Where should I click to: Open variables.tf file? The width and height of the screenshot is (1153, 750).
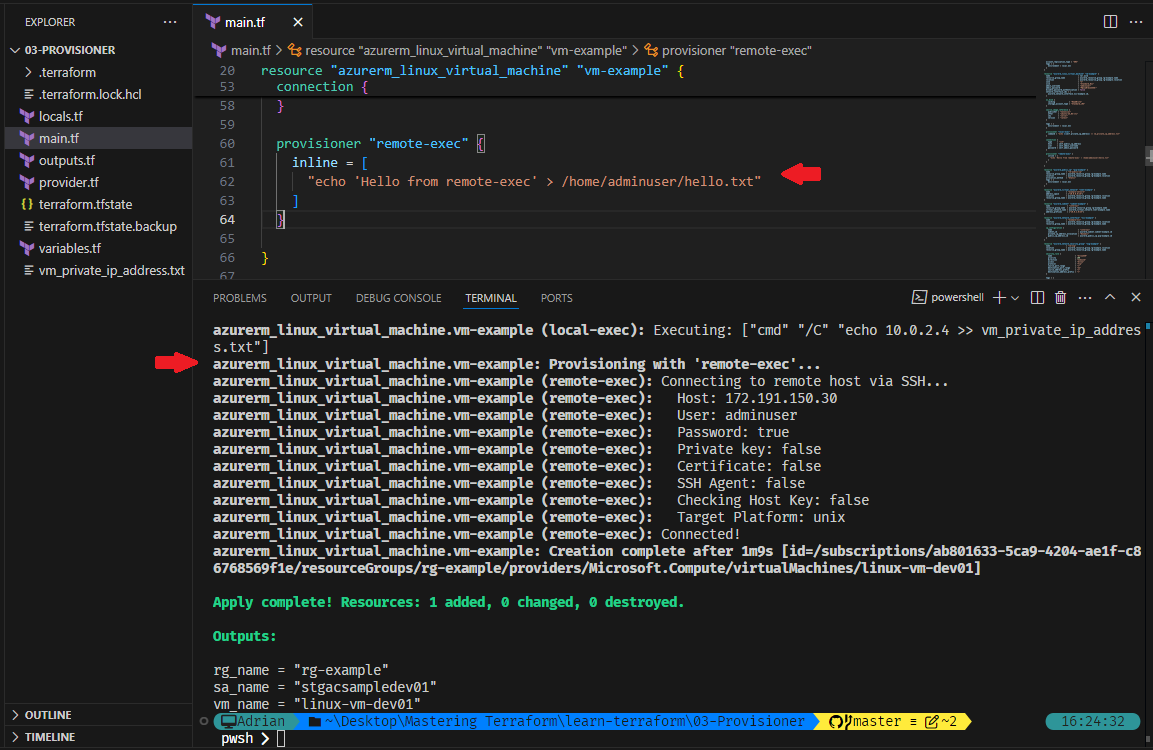[99, 249]
